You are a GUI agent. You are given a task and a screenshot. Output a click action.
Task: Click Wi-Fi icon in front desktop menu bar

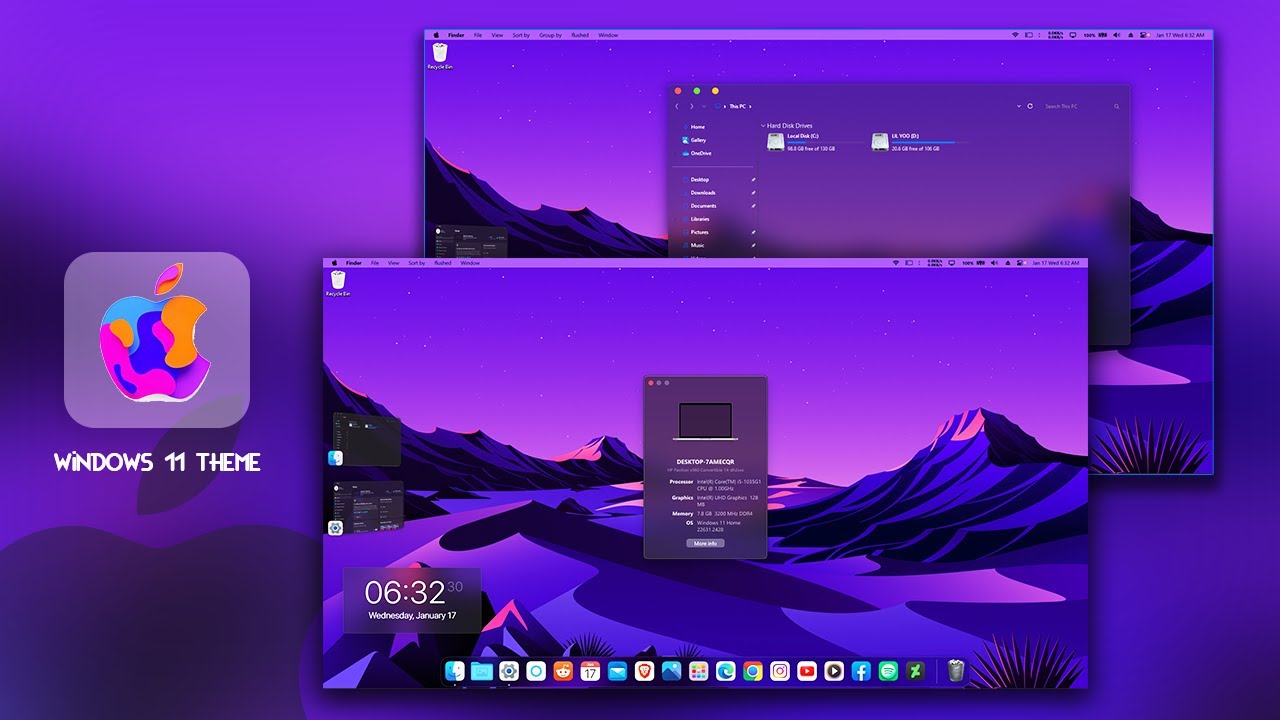coord(896,263)
